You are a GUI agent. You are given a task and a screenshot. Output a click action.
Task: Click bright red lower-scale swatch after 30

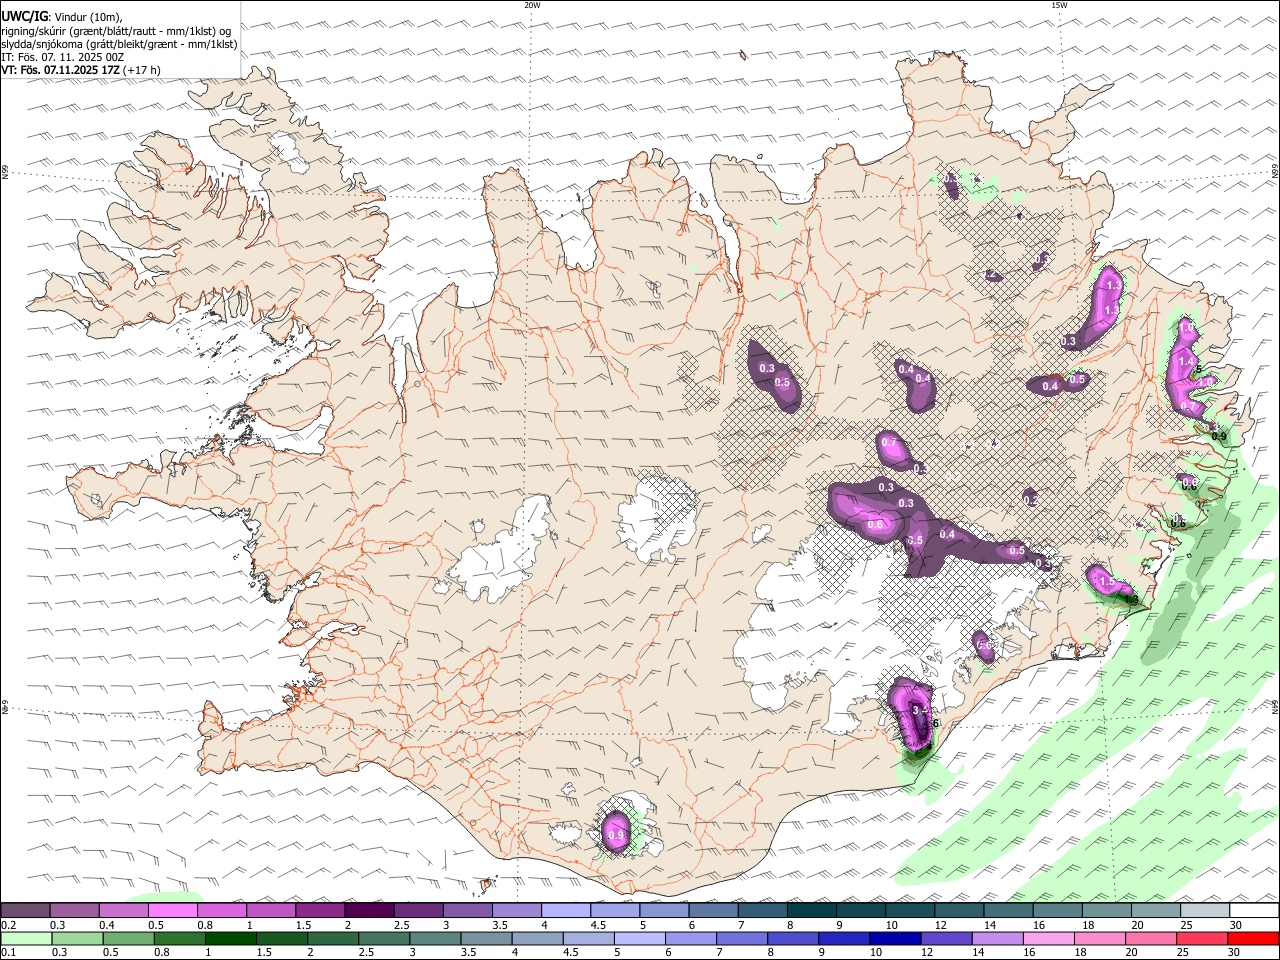(x=1253, y=939)
